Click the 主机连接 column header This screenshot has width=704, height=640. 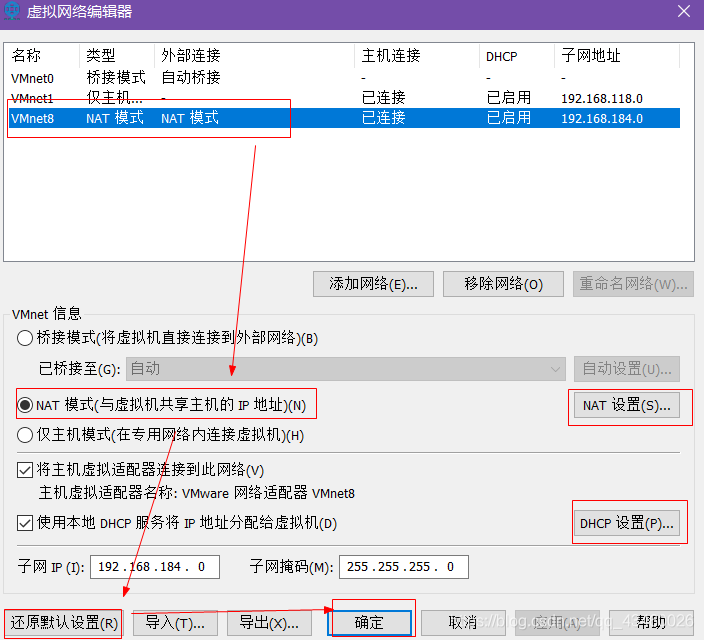point(417,56)
